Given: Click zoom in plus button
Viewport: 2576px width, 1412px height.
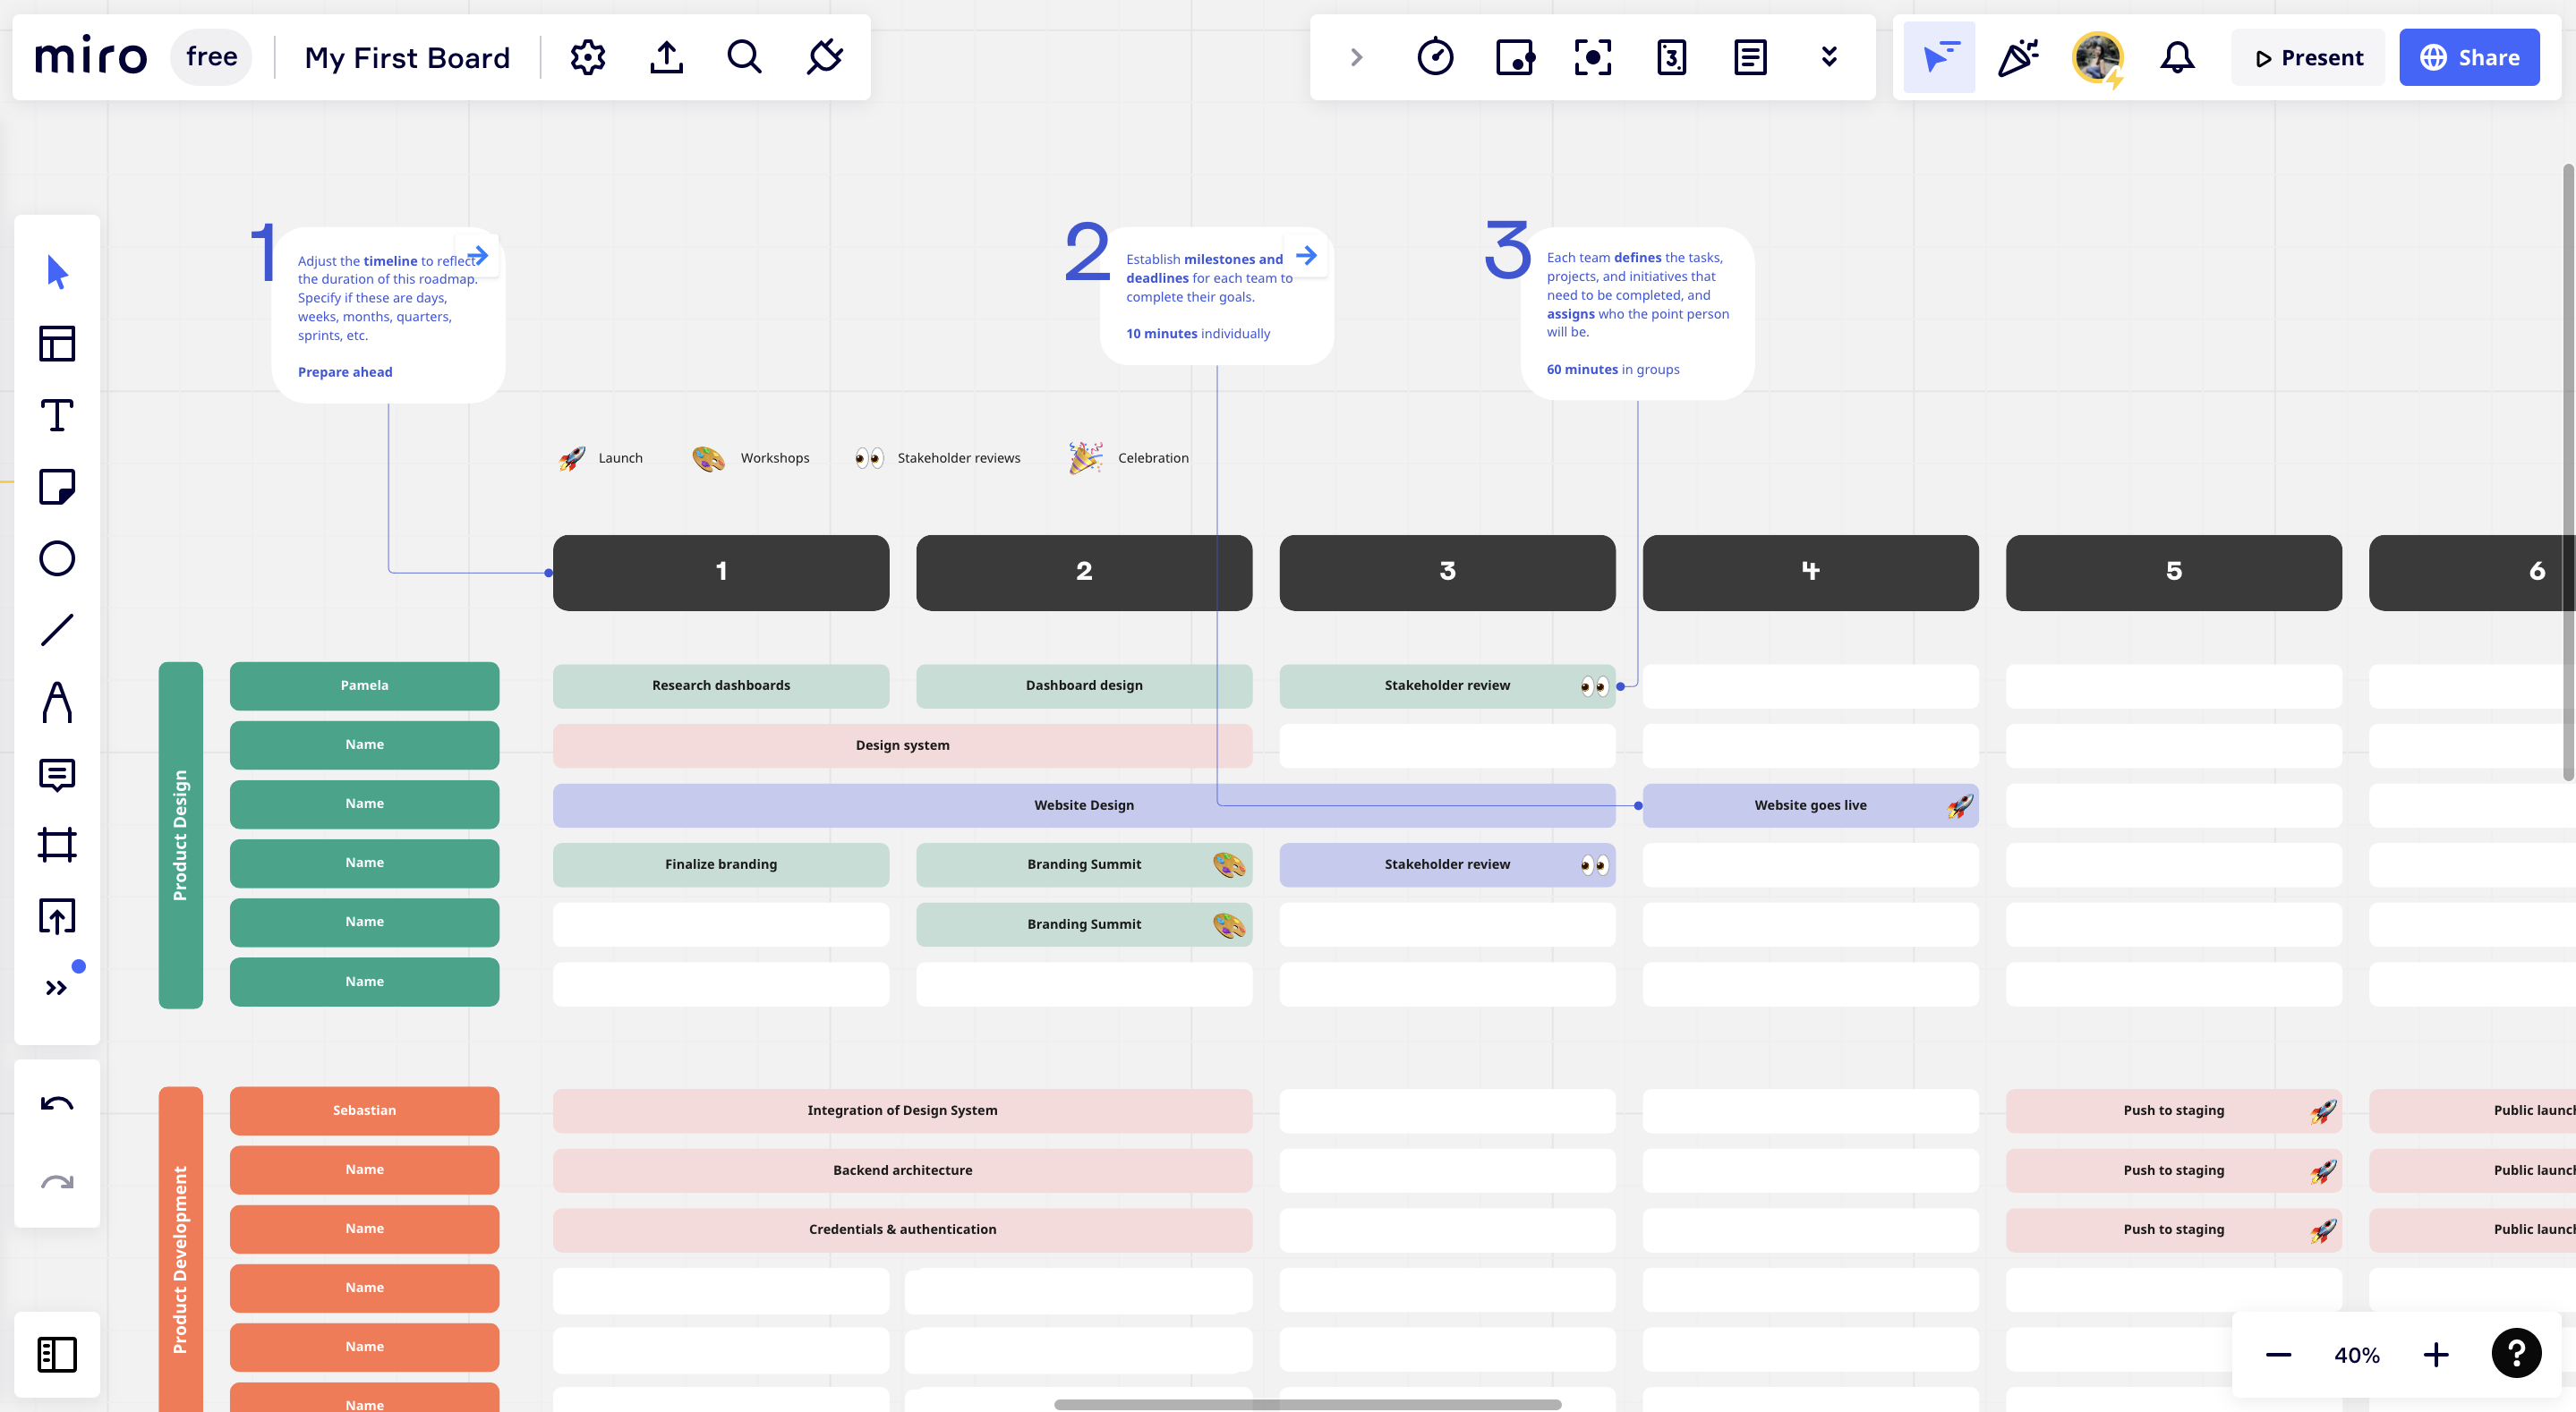Looking at the screenshot, I should point(2436,1355).
